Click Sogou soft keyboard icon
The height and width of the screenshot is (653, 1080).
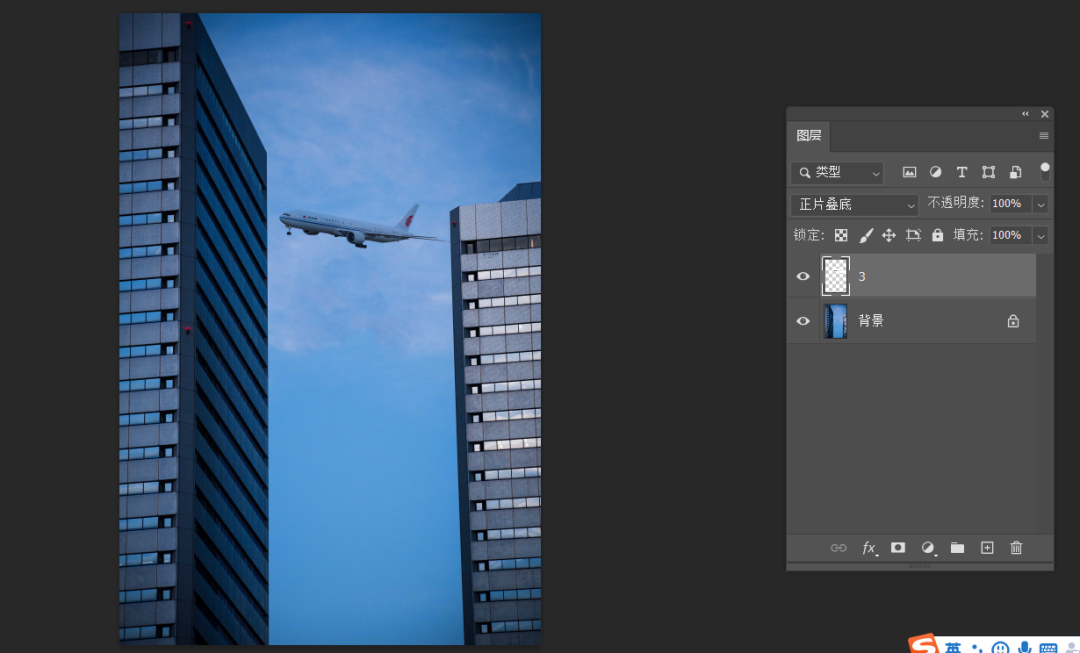click(1048, 648)
